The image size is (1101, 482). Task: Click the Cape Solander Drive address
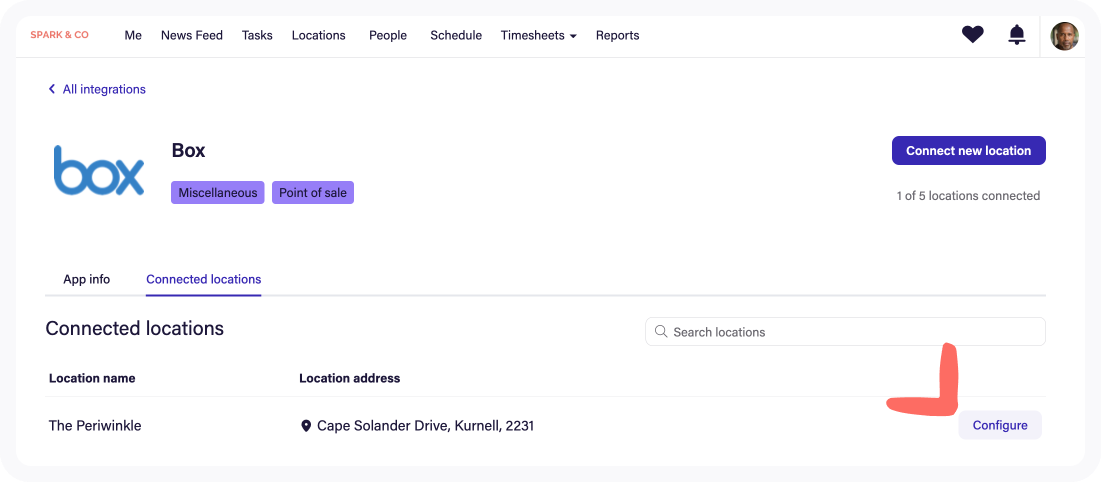pyautogui.click(x=426, y=425)
